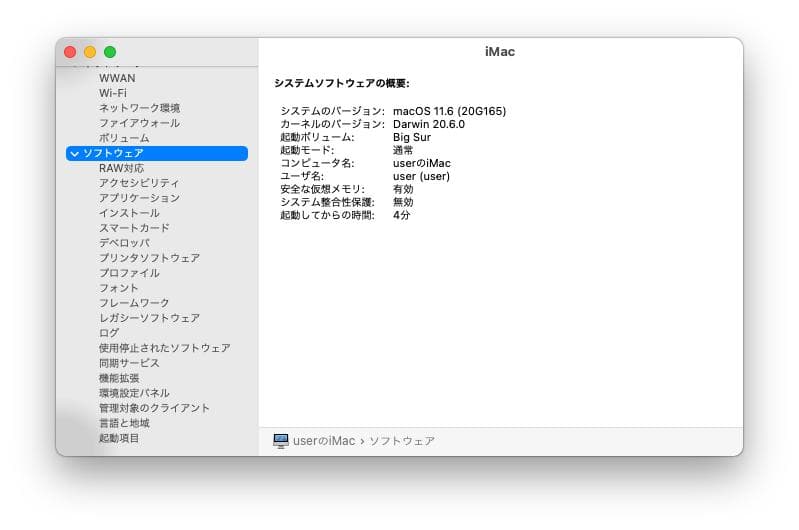Viewport: 799px width, 530px height.
Task: Click the Big Sur boot volume value
Action: [x=412, y=137]
